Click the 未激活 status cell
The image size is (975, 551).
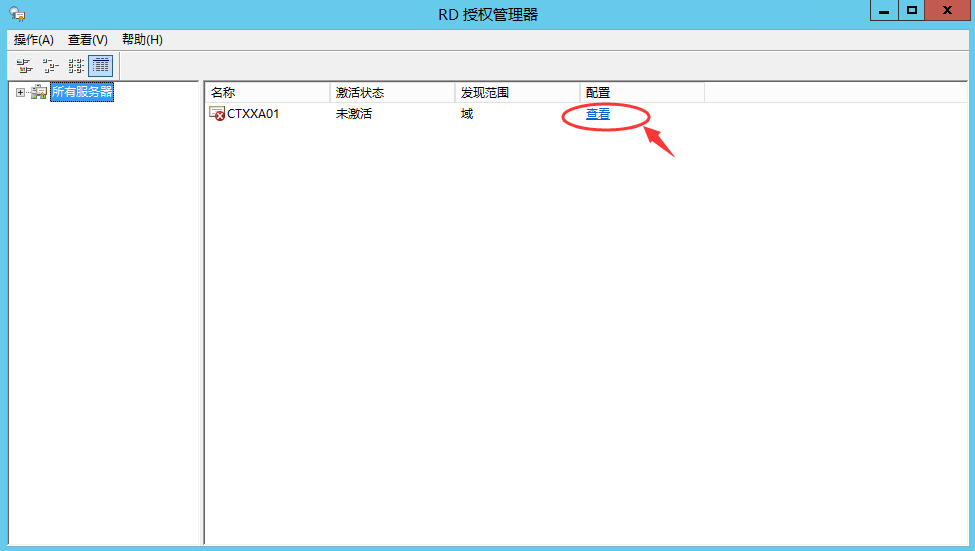(x=354, y=114)
